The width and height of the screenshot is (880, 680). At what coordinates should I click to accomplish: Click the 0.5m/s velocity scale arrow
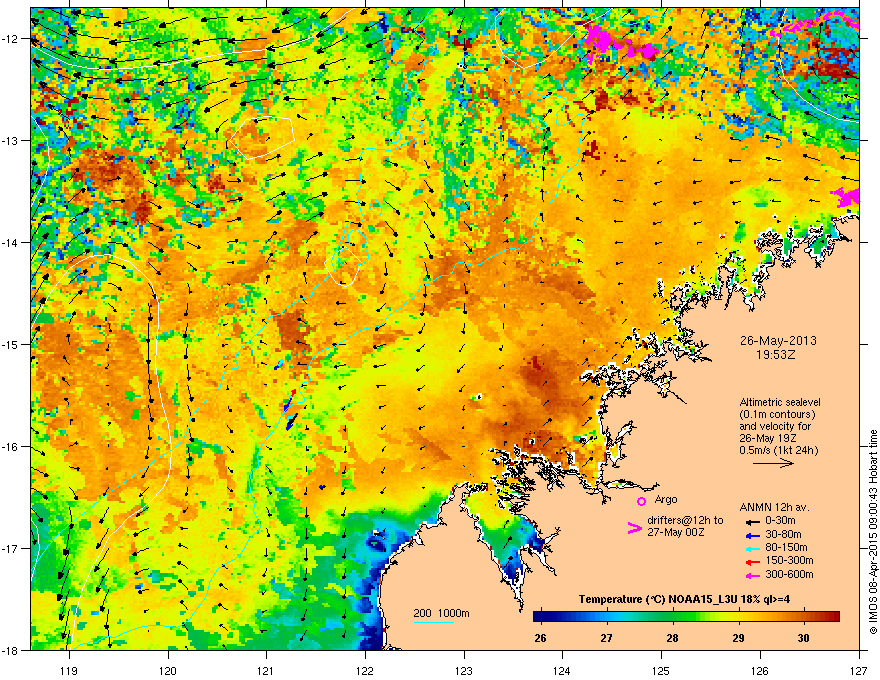[773, 463]
